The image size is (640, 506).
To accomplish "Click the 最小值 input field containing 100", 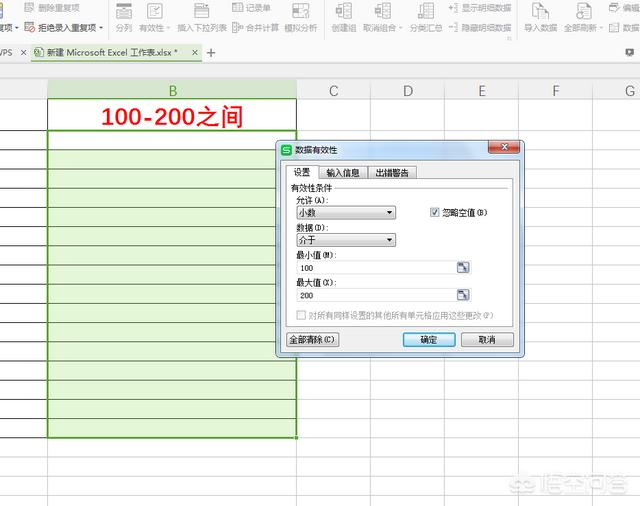I will [376, 268].
